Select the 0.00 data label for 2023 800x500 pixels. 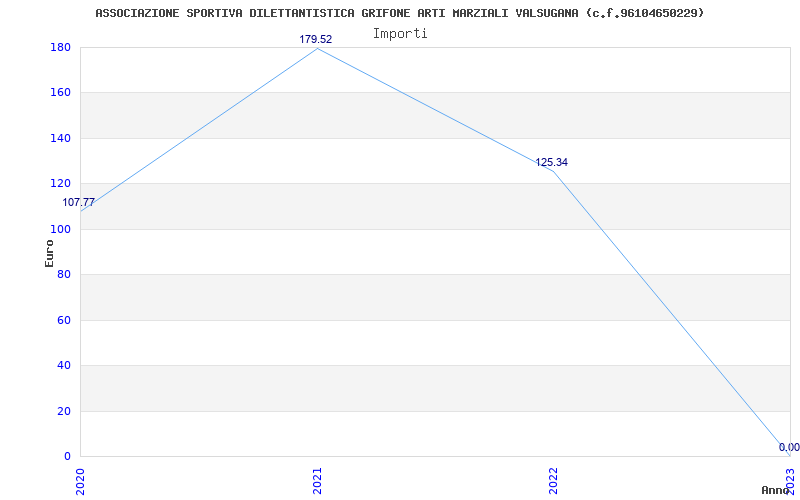coord(789,447)
